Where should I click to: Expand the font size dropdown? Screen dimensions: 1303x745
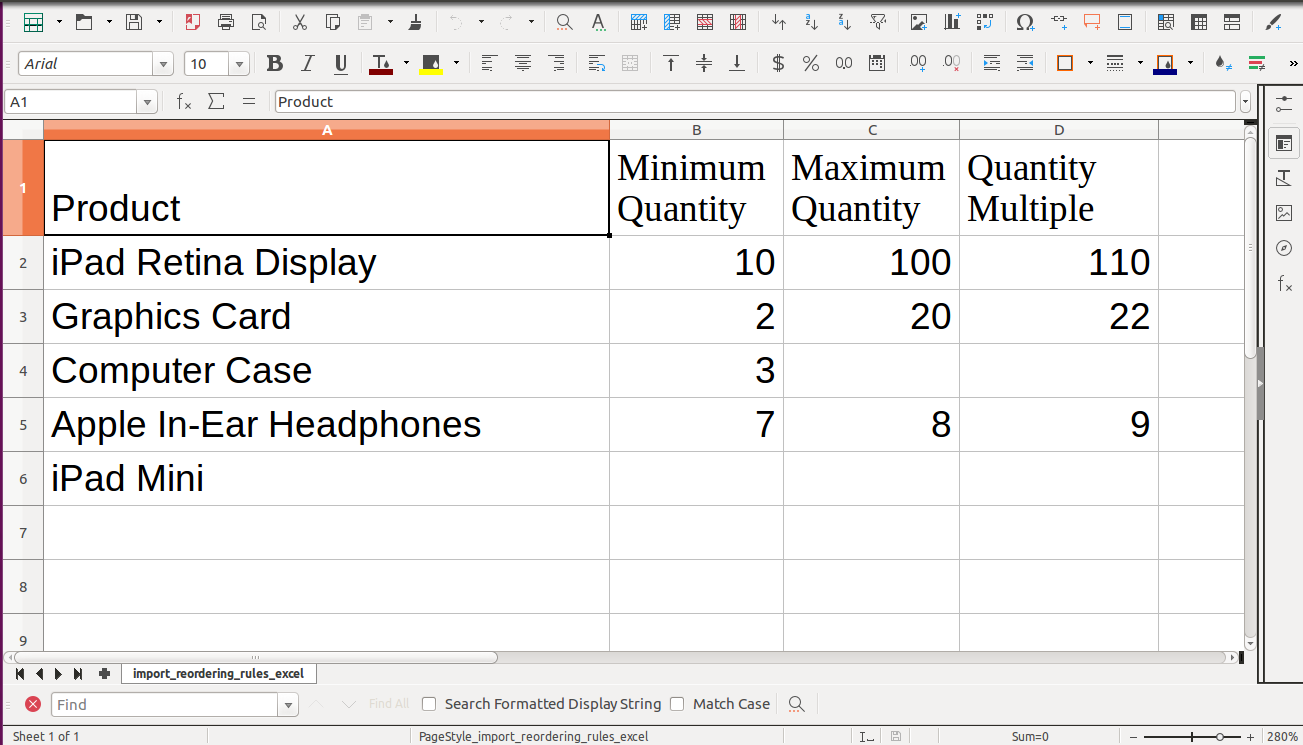point(240,64)
